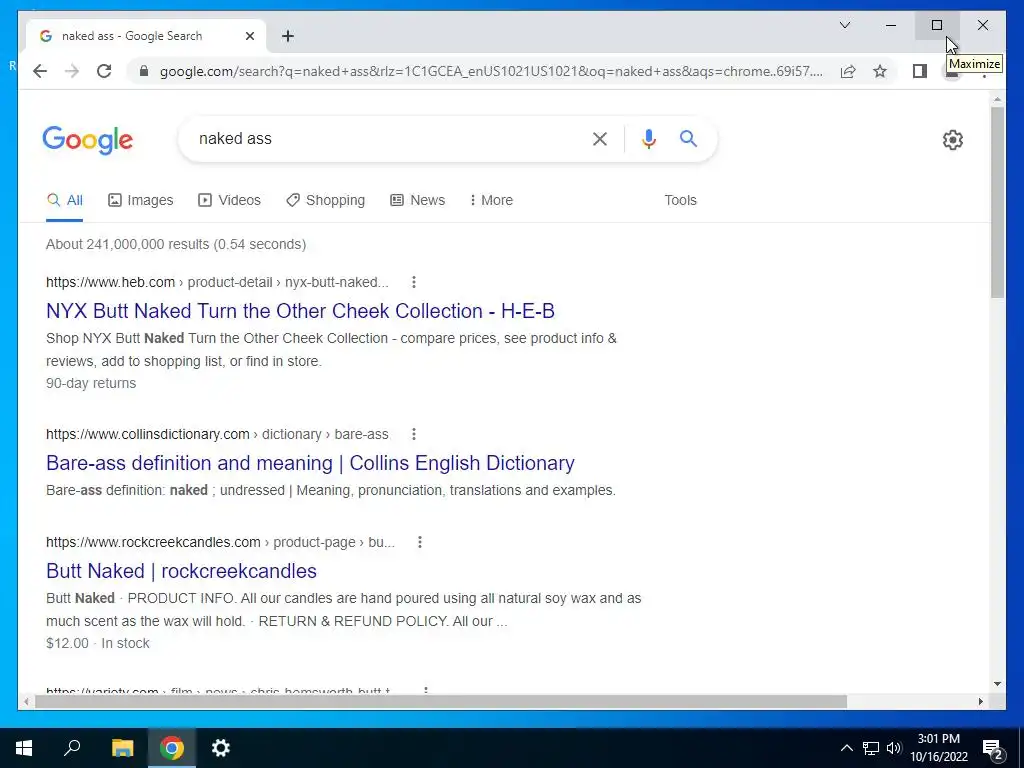Open the notification center
1024x768 pixels.
[993, 749]
